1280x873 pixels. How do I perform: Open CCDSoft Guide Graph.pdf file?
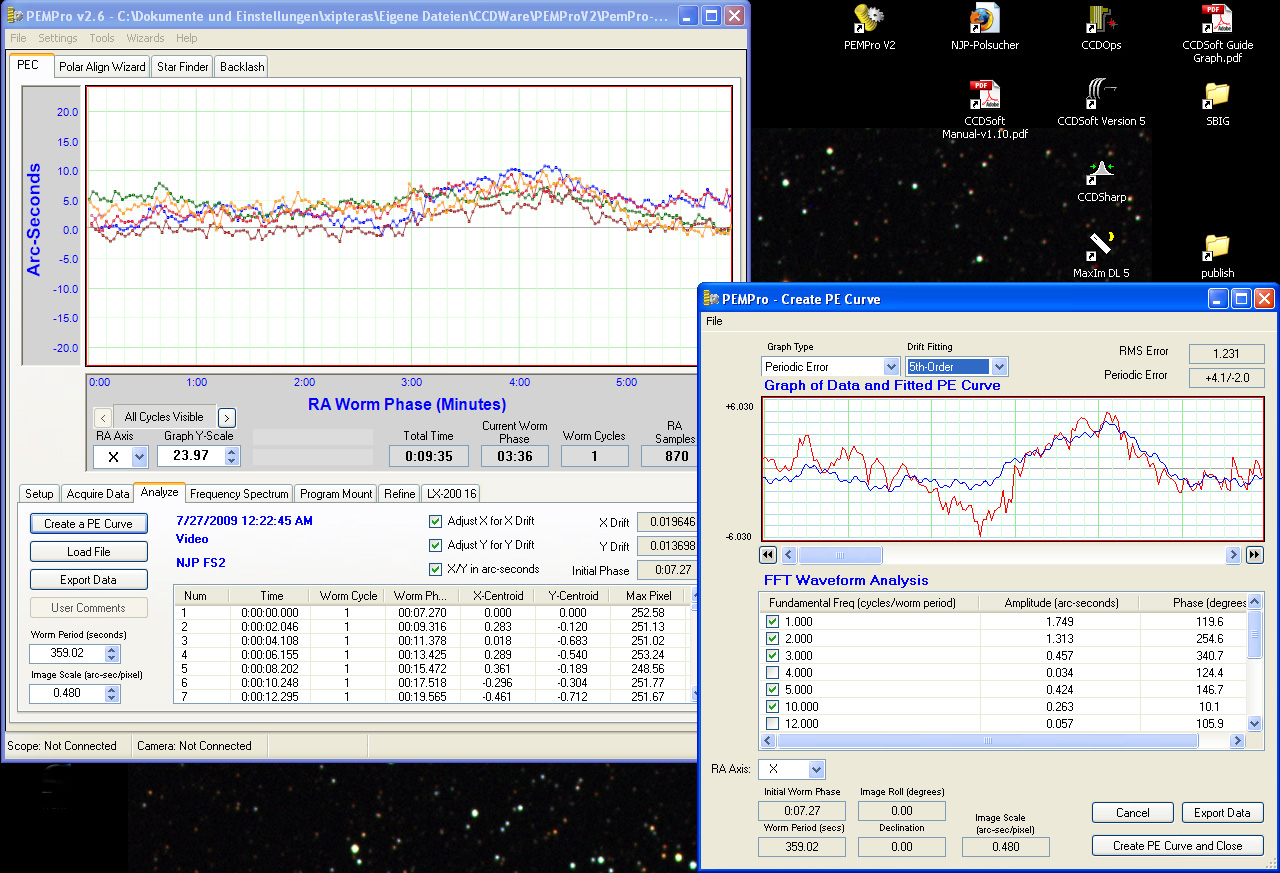(1216, 20)
